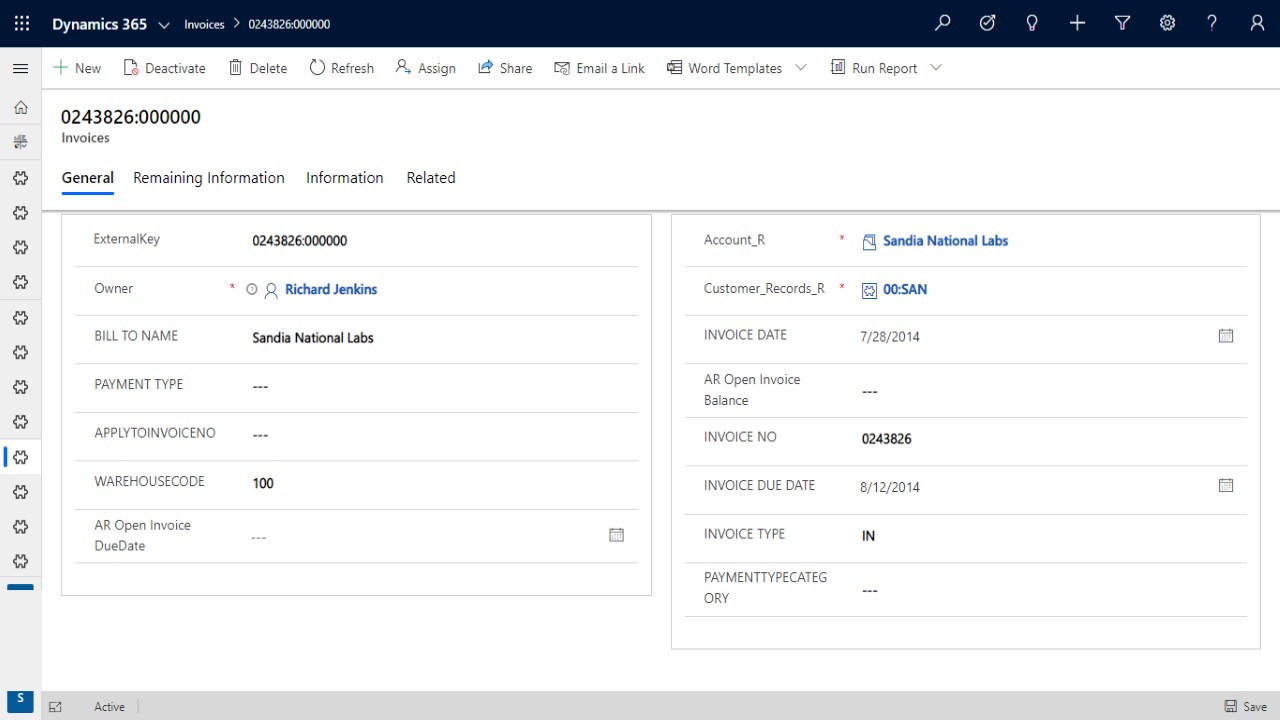Image resolution: width=1280 pixels, height=720 pixels.
Task: Click Run Report button
Action: (874, 68)
